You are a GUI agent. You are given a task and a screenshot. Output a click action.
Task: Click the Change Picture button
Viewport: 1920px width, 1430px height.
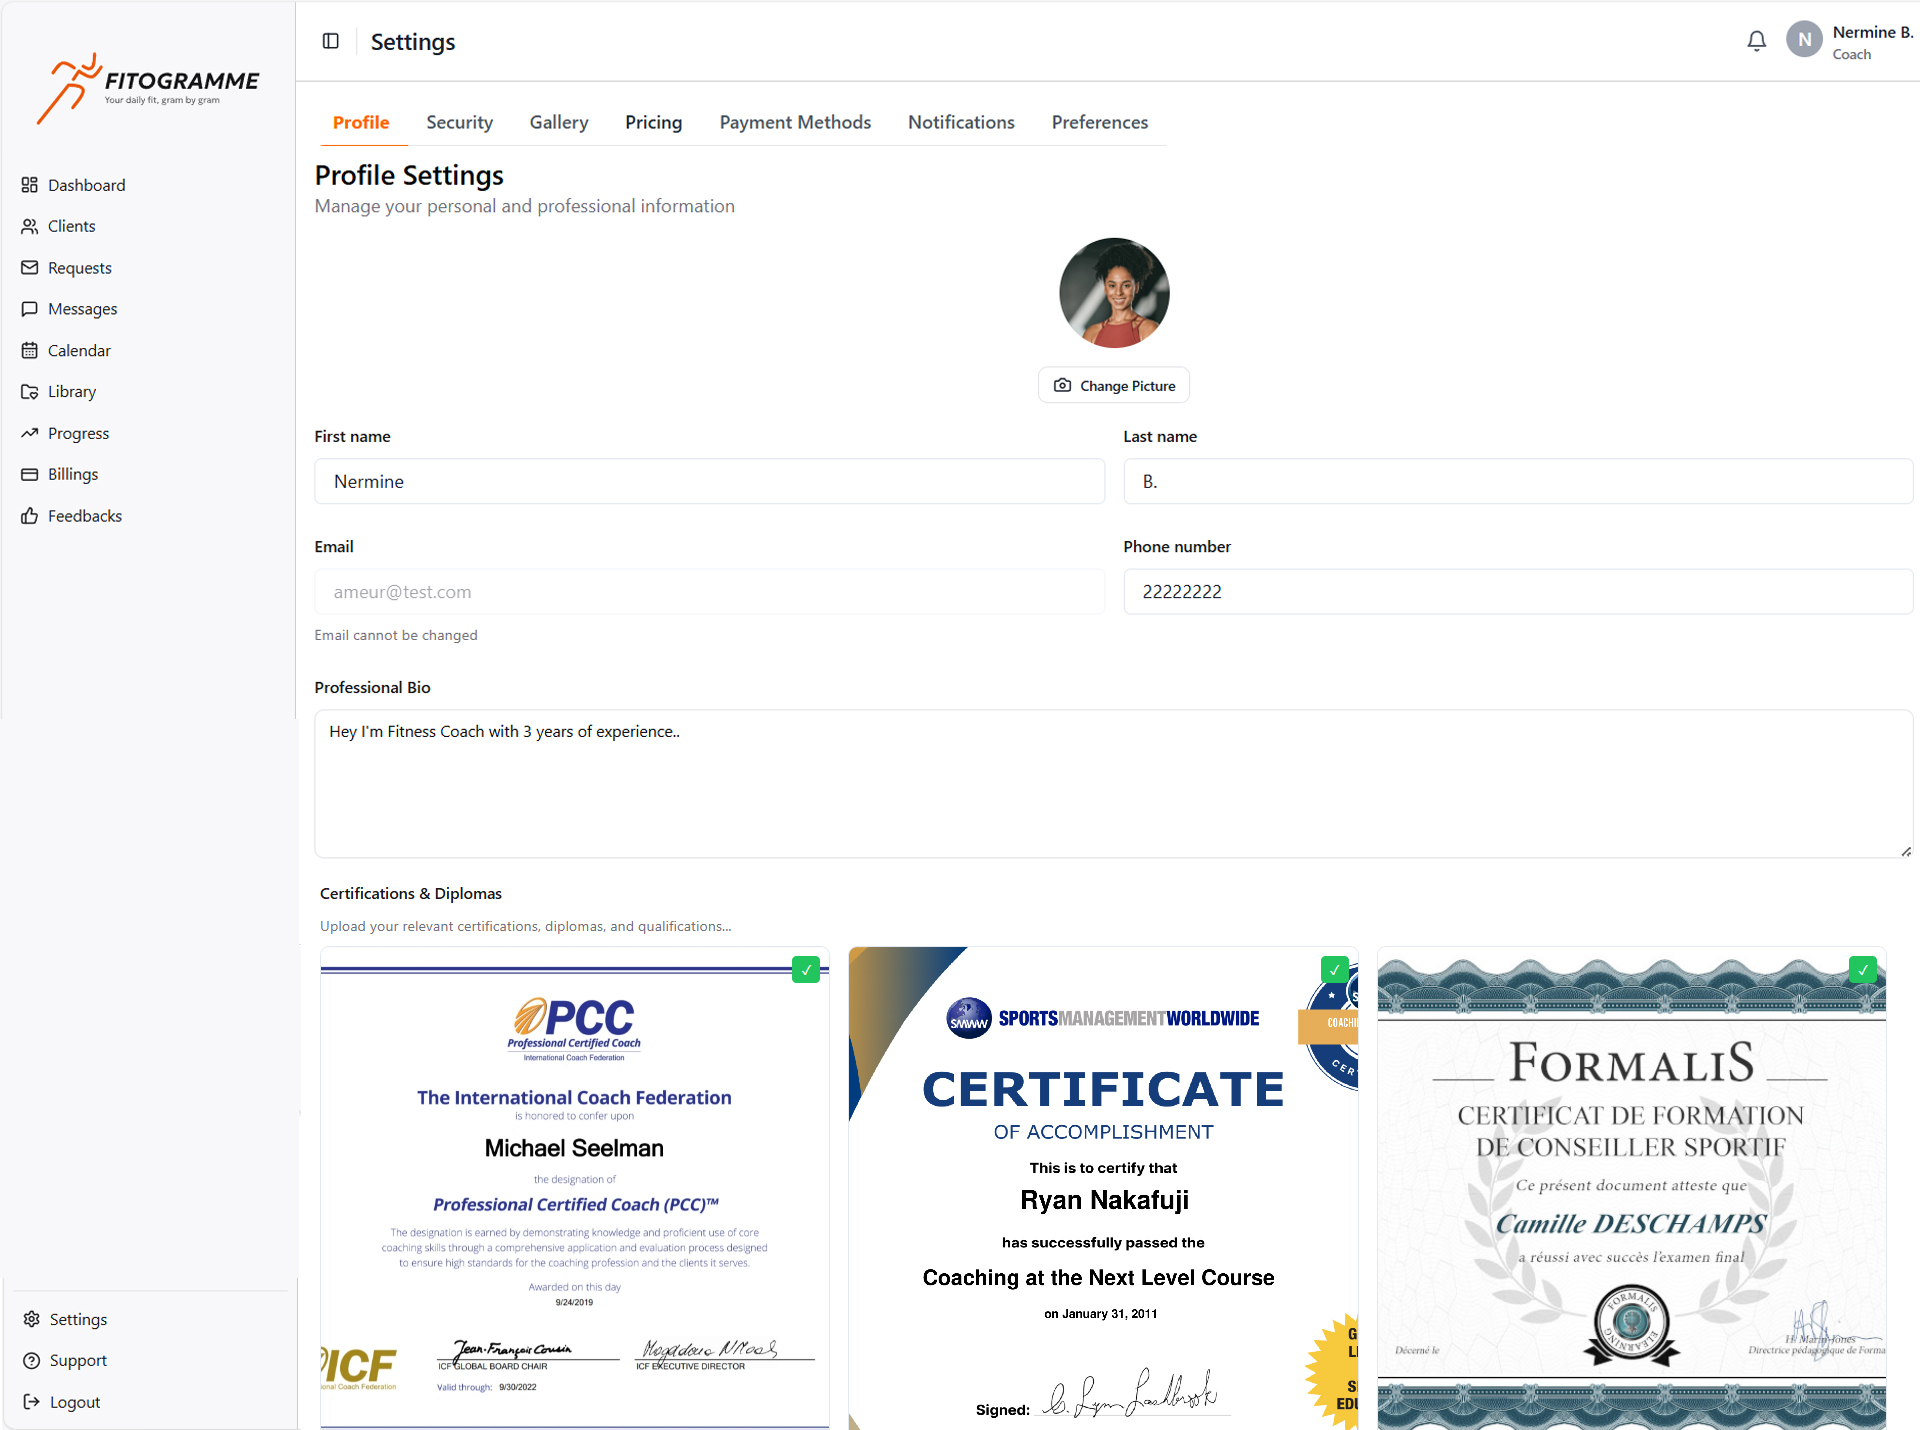coord(1113,385)
